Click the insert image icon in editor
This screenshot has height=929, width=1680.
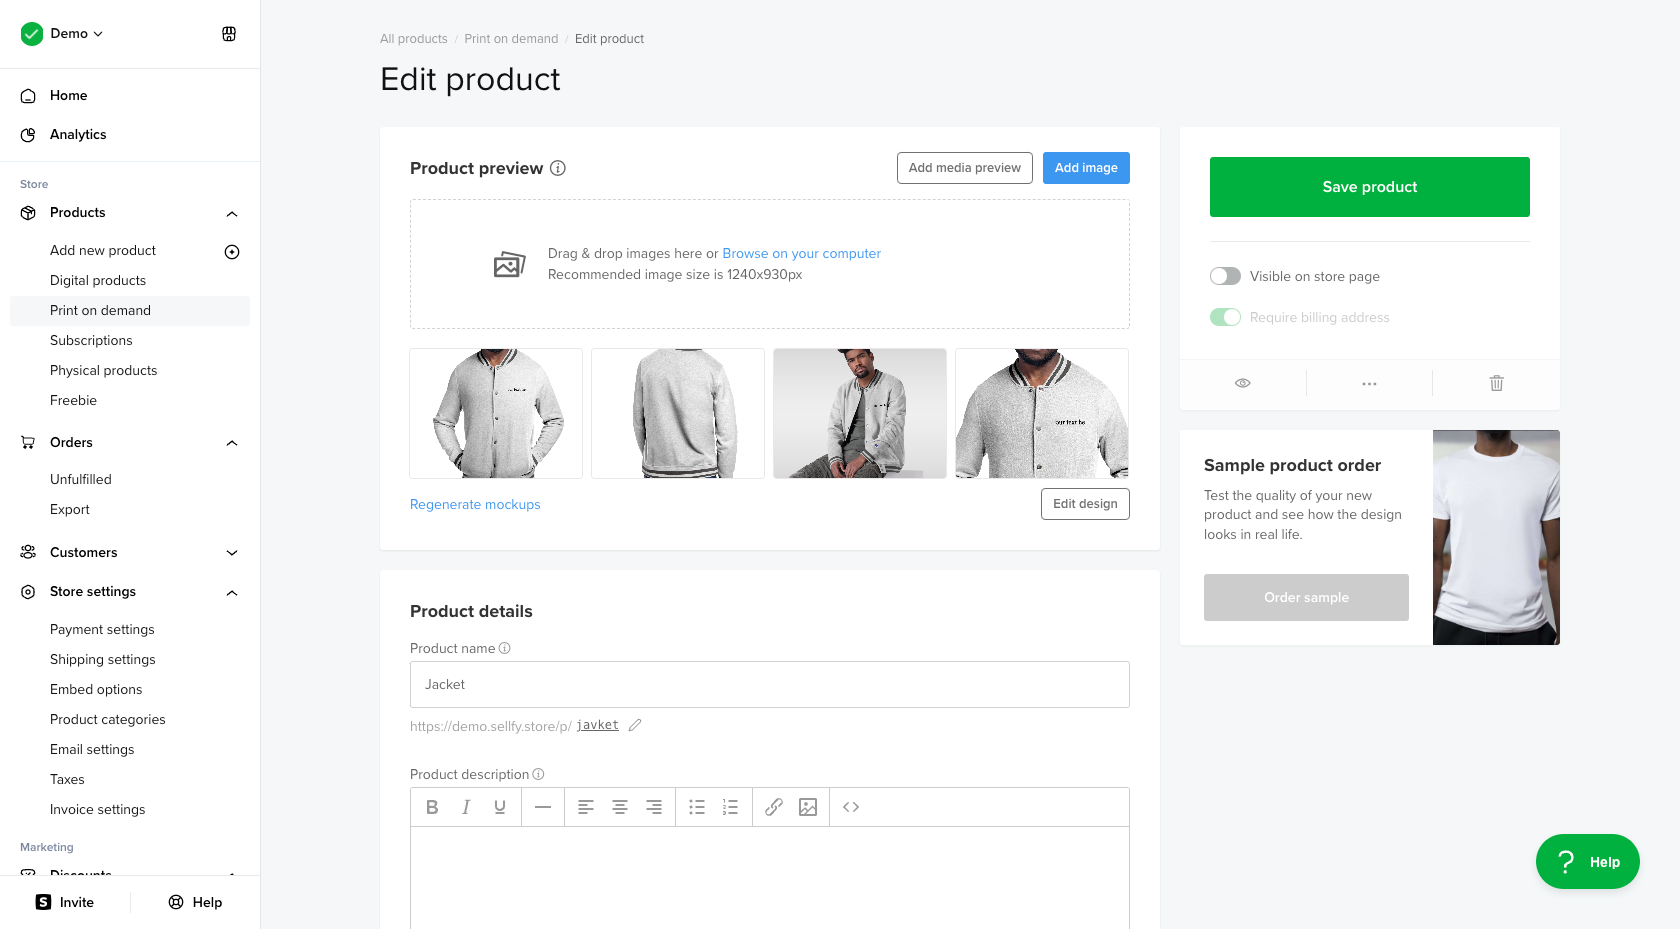[x=808, y=807]
